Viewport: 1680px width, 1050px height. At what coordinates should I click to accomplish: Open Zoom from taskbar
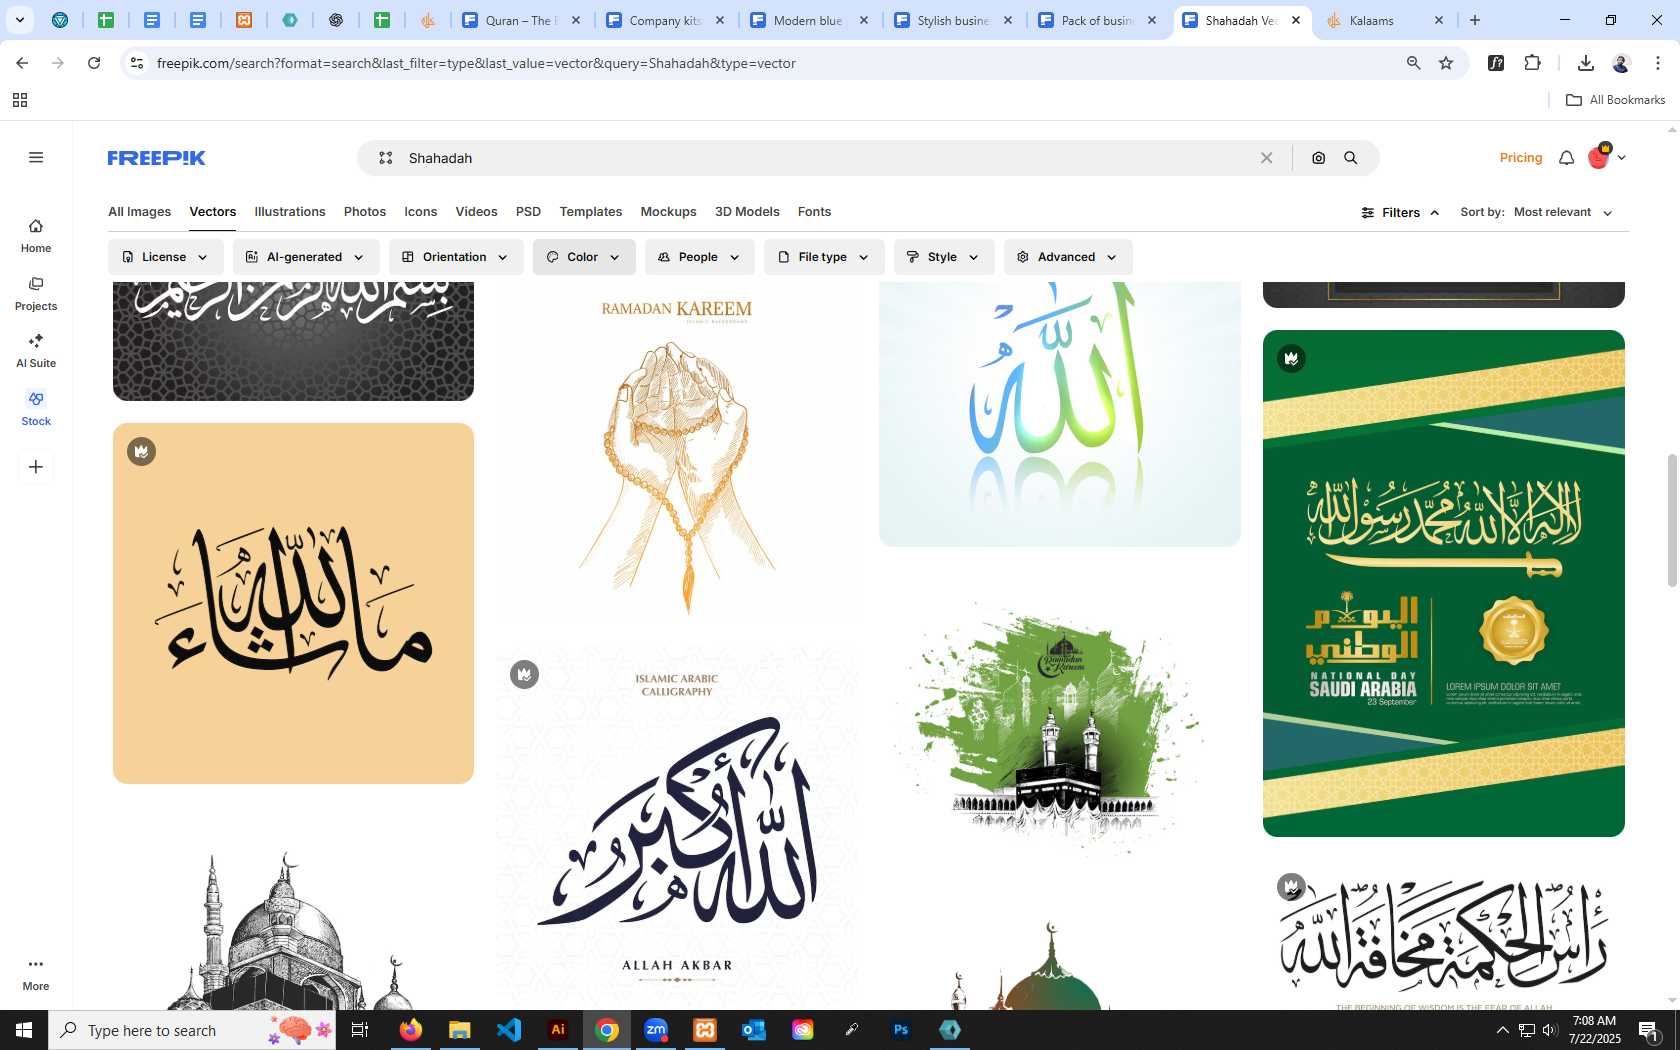coord(656,1030)
